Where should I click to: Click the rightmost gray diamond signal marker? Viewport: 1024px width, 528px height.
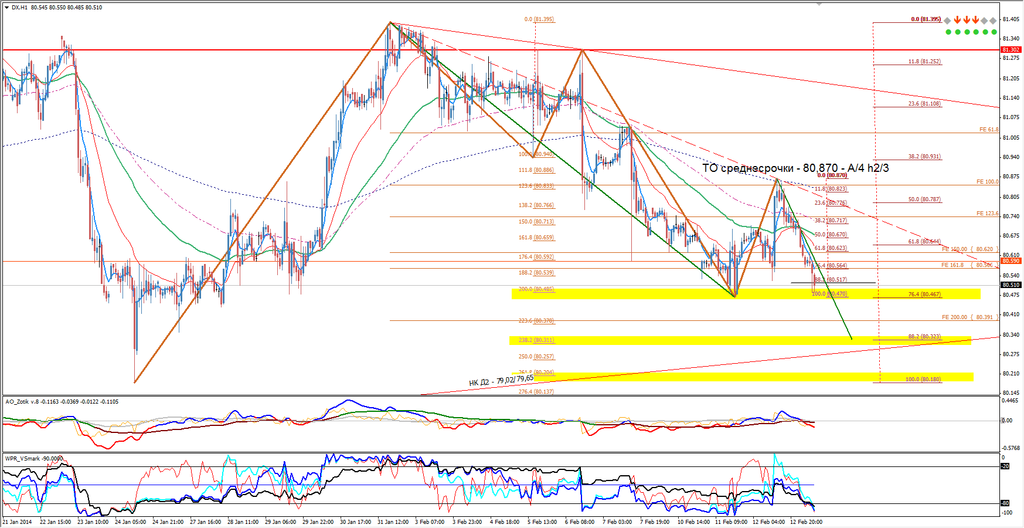click(x=993, y=22)
